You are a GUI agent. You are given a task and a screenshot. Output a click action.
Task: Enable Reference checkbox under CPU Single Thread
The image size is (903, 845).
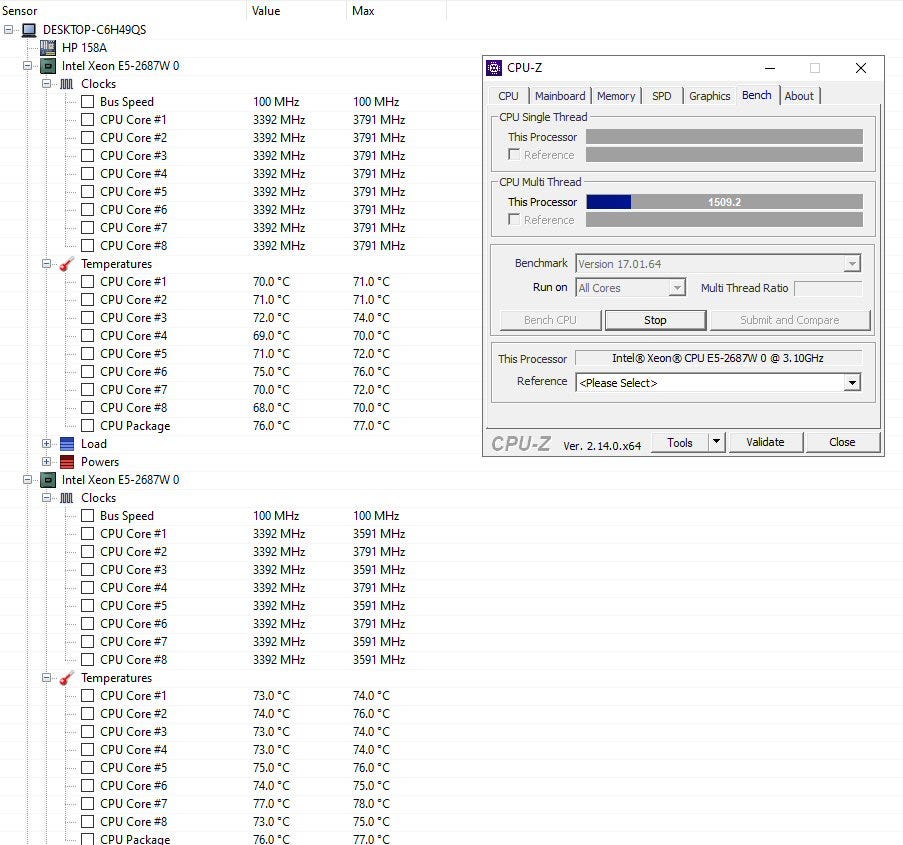tap(514, 154)
